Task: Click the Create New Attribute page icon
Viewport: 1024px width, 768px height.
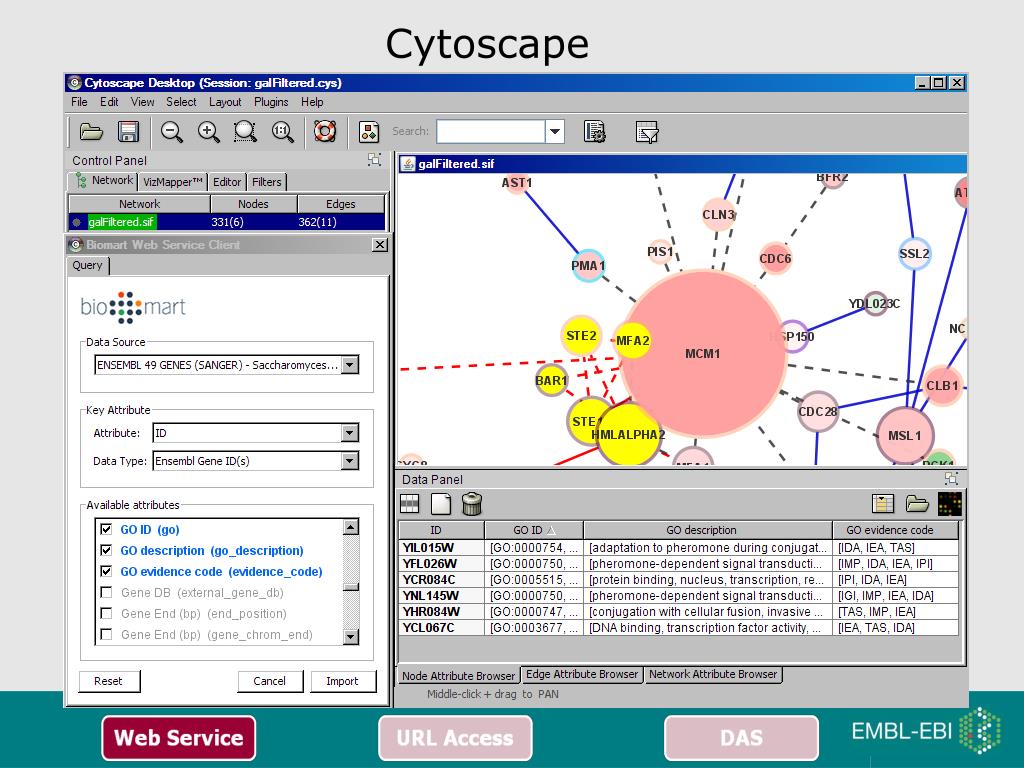Action: click(x=441, y=504)
